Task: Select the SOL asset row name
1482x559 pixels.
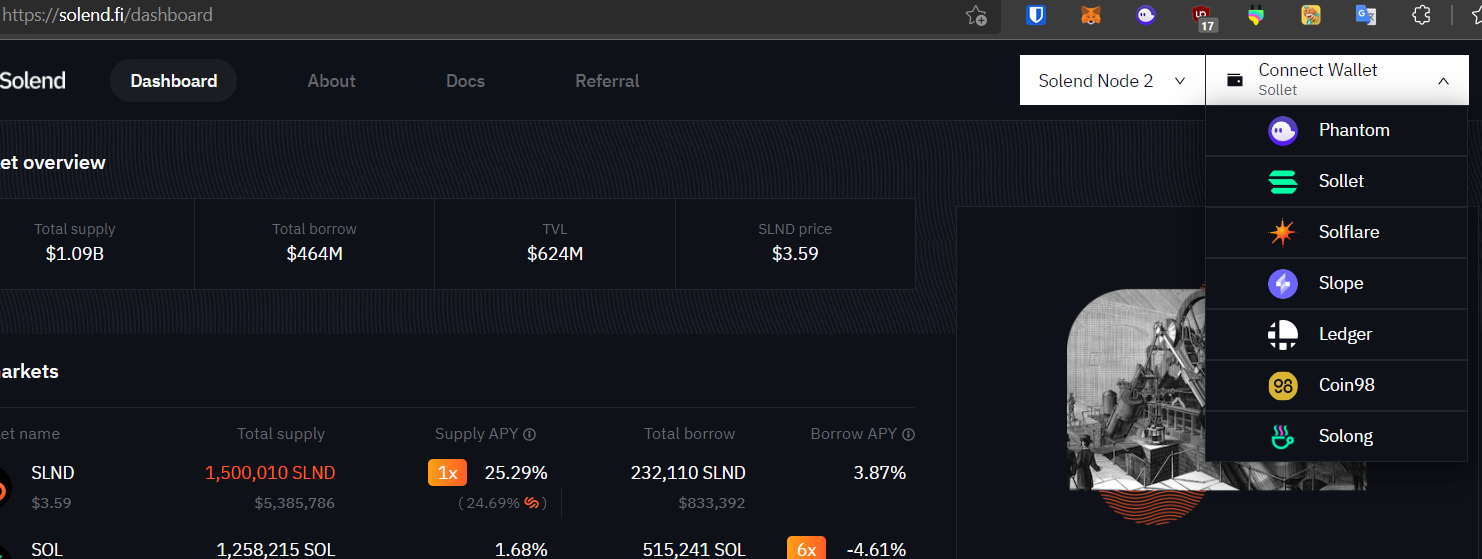Action: (x=47, y=549)
